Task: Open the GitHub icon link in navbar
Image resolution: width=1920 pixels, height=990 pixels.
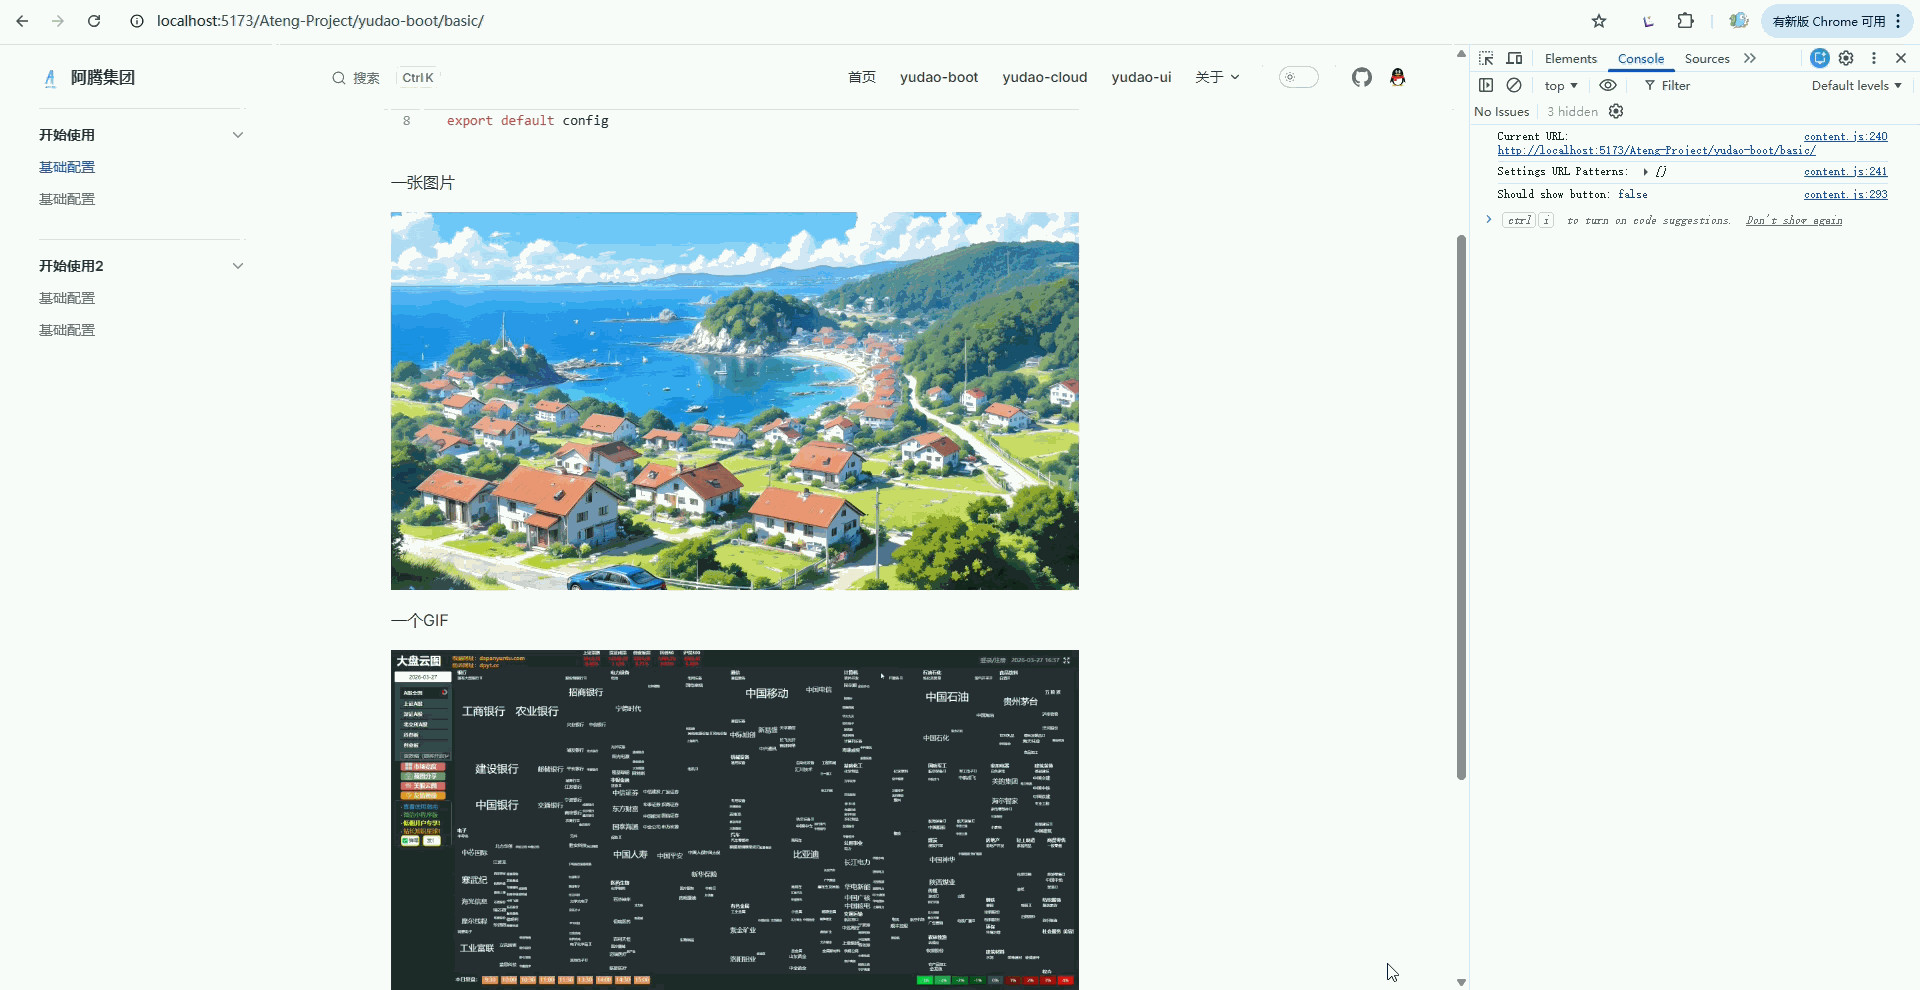Action: click(1361, 77)
